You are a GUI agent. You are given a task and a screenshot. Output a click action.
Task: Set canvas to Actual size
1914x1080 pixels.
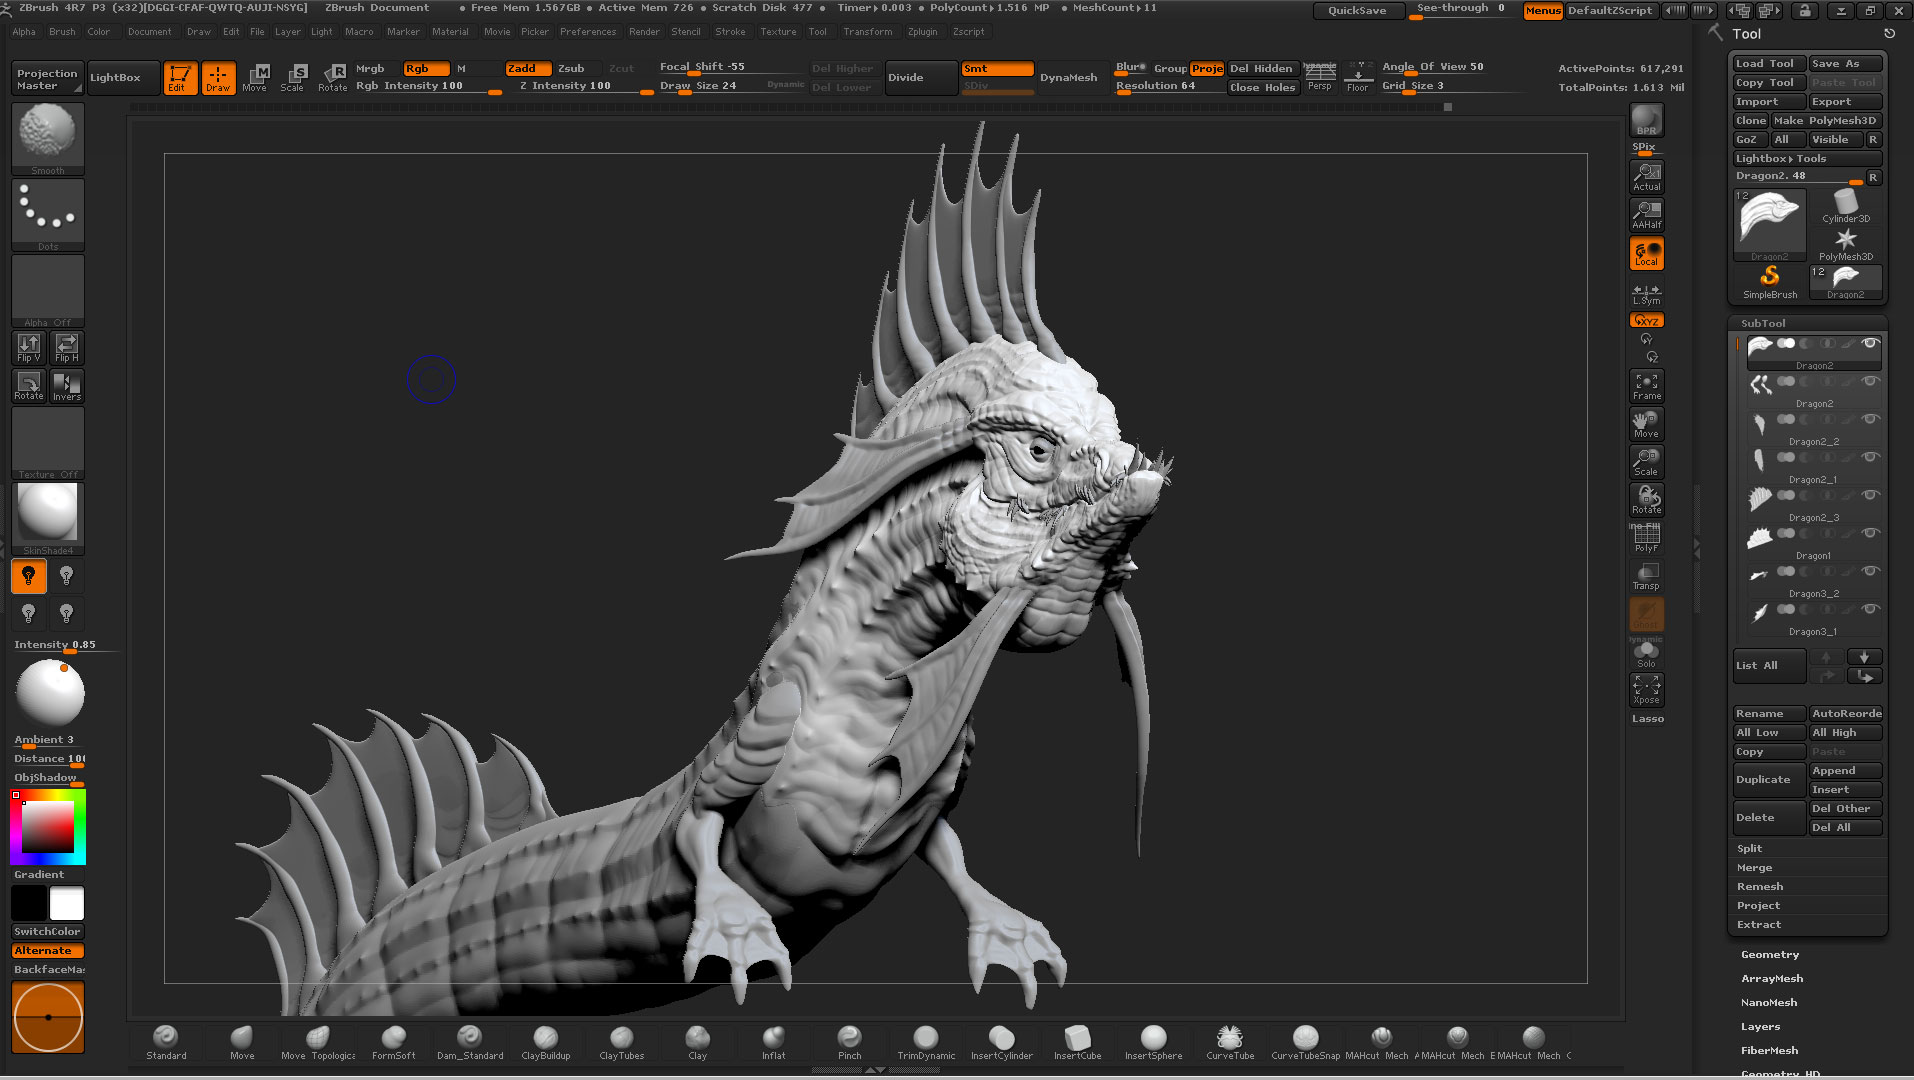click(1646, 177)
